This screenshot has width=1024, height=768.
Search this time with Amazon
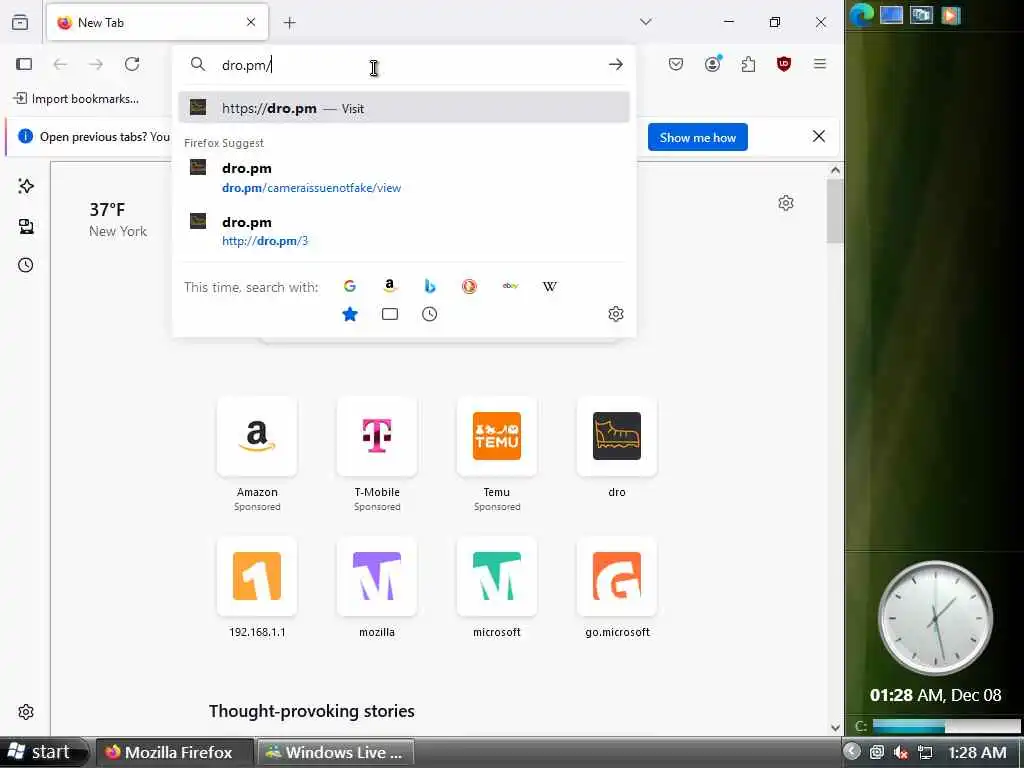(x=390, y=286)
